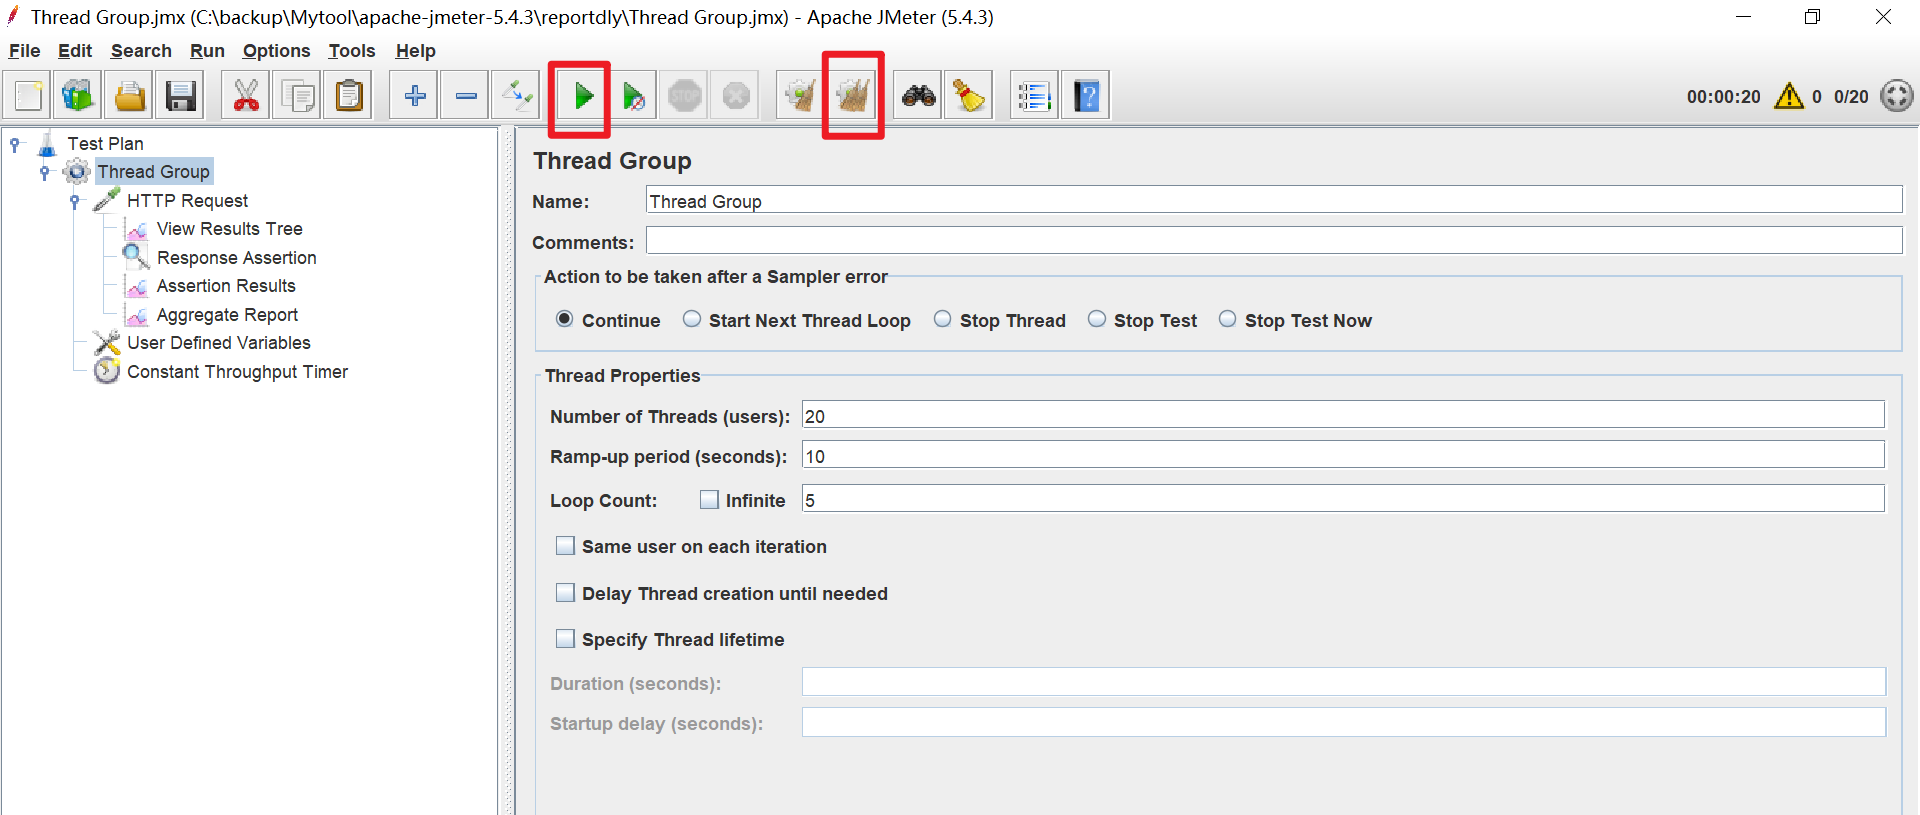Collapse all nodes with minus icon
The image size is (1920, 815).
[466, 96]
